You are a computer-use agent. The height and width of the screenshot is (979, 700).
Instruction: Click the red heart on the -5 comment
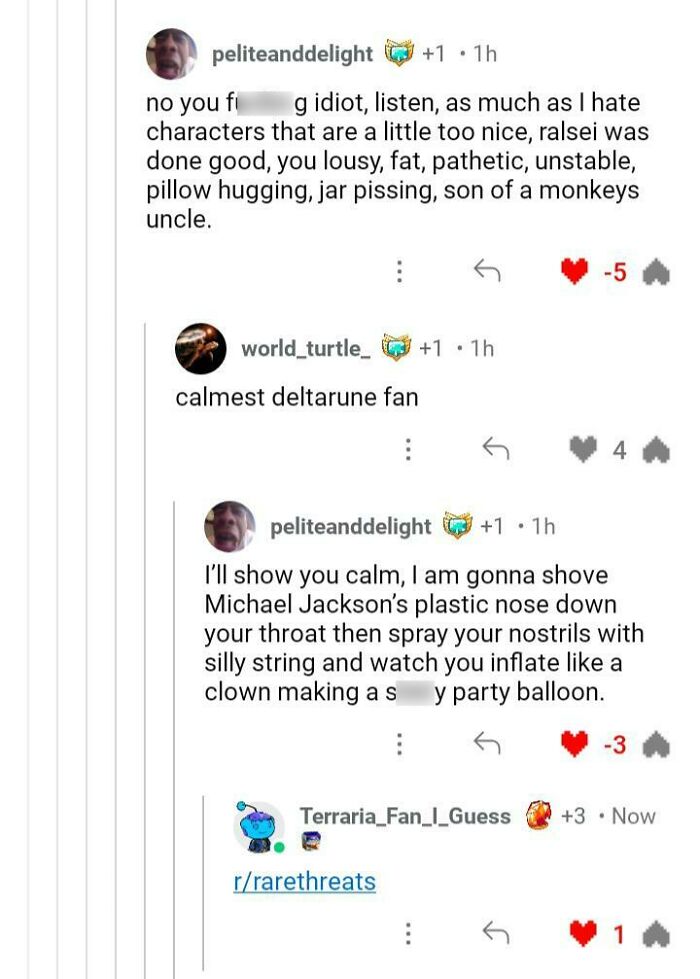pos(574,271)
